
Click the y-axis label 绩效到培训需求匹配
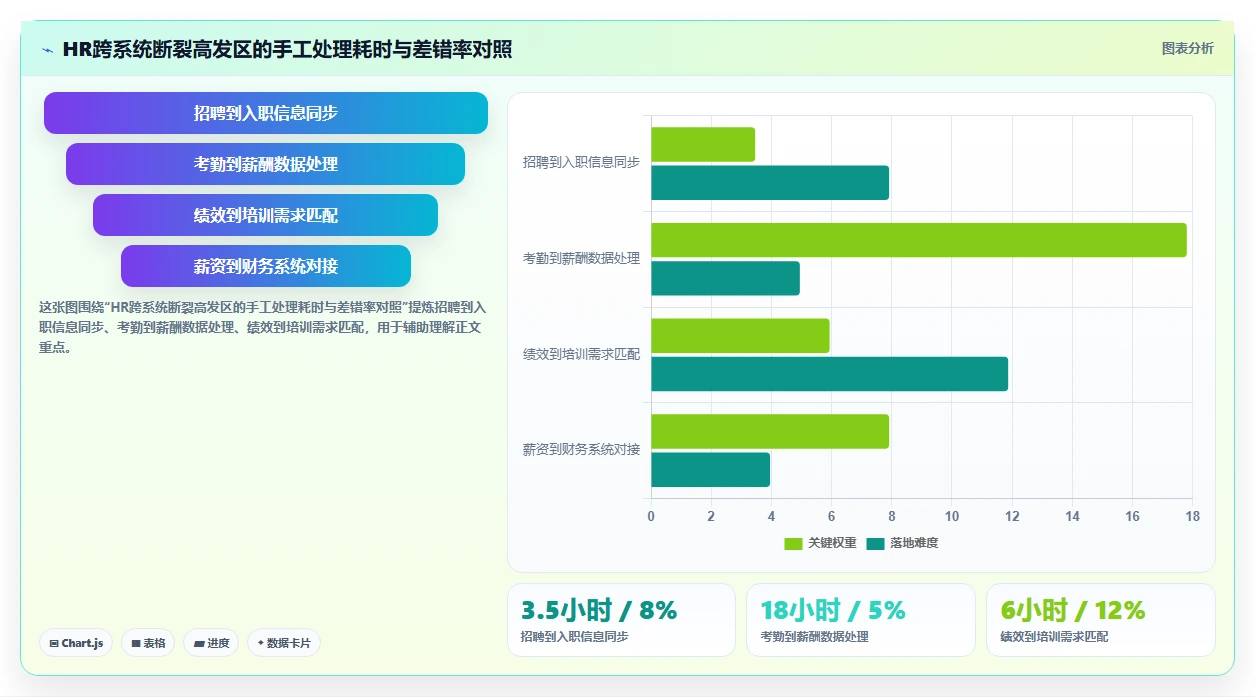point(581,354)
